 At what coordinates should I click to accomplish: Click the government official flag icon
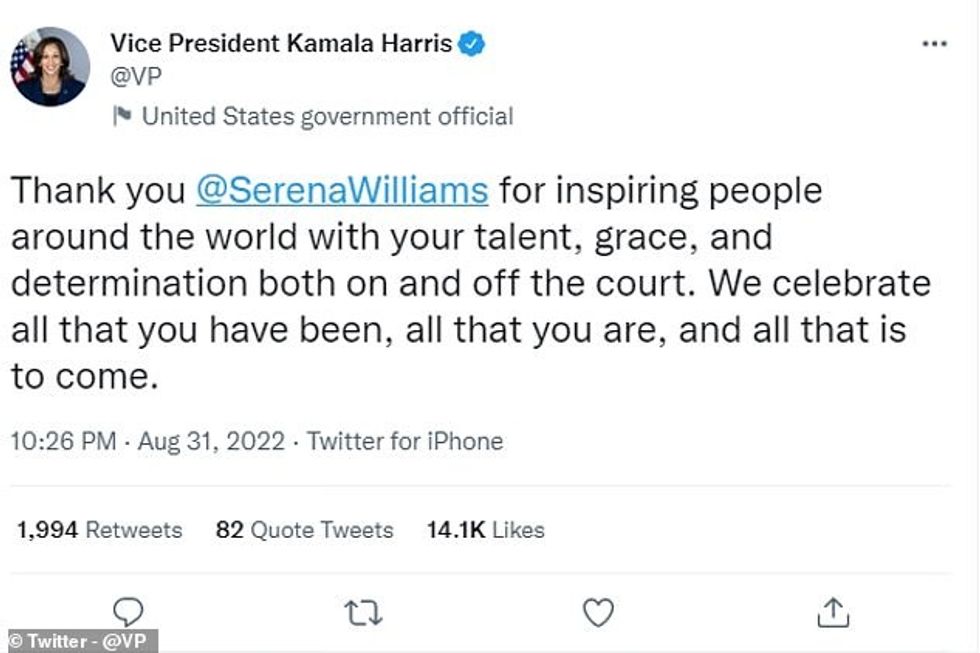point(122,117)
